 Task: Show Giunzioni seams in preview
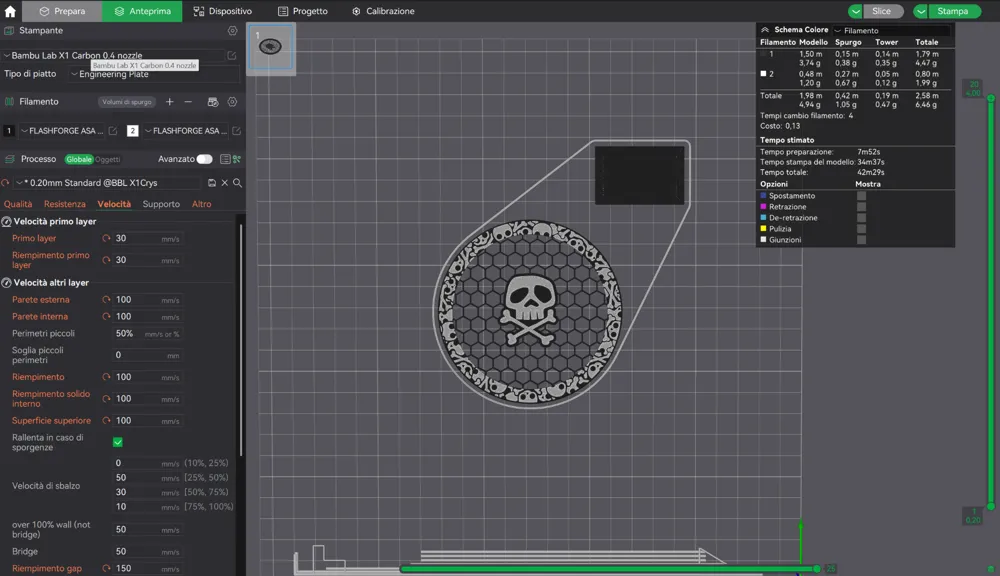(861, 240)
